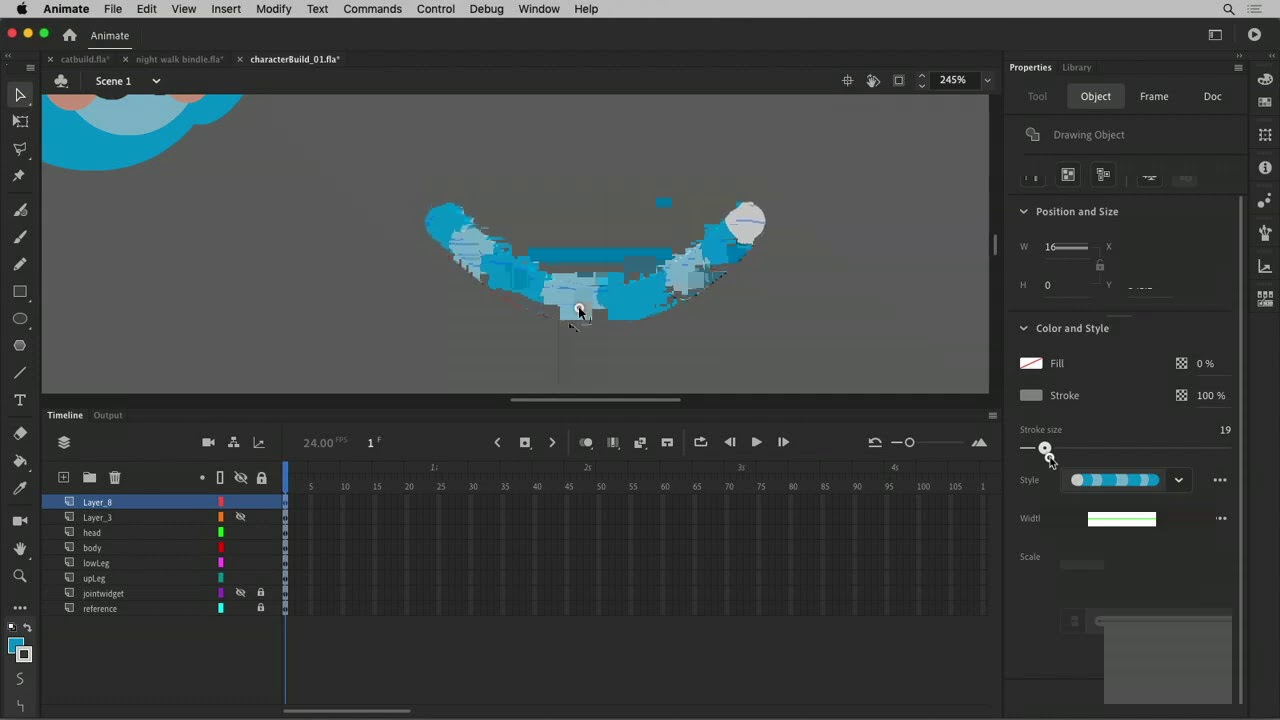Select the Hand tool

[20, 549]
